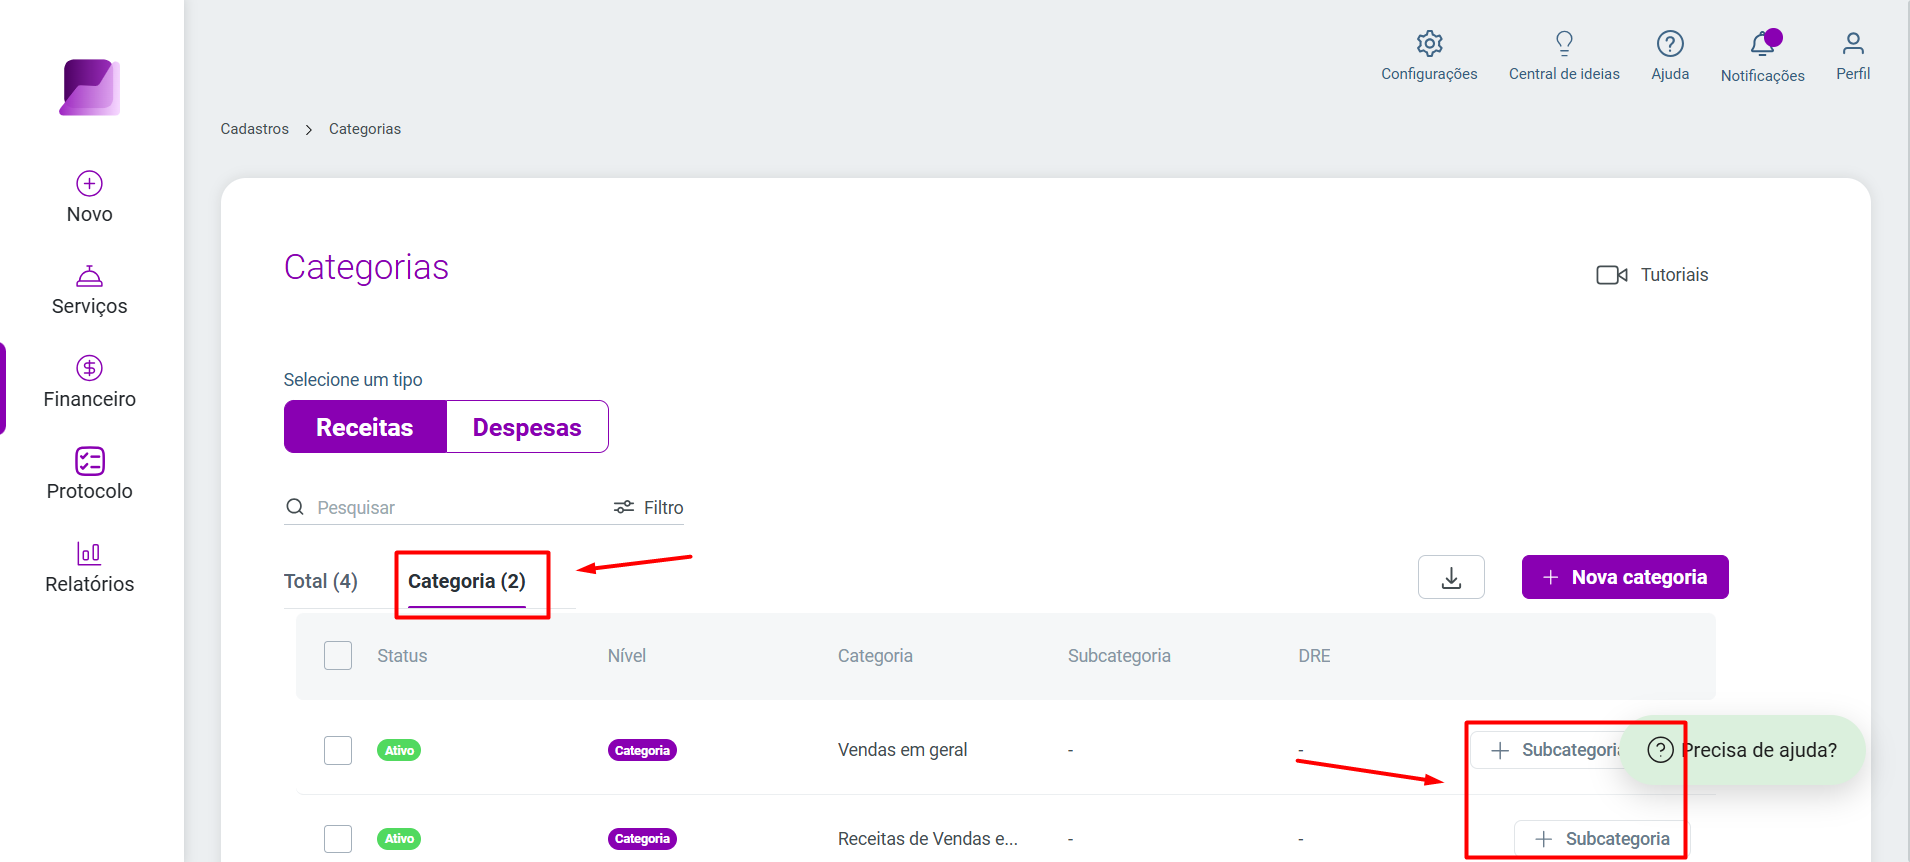Open the Financeiro sidebar section
The width and height of the screenshot is (1910, 862).
(x=90, y=382)
